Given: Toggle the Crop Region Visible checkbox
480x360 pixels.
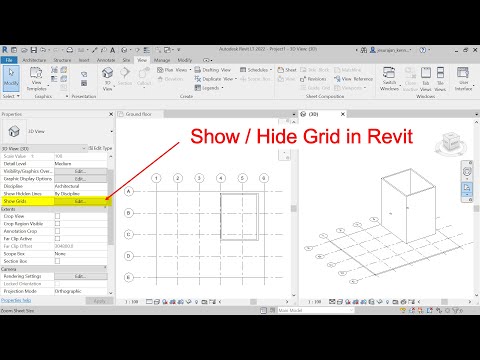Looking at the screenshot, I should click(57, 224).
